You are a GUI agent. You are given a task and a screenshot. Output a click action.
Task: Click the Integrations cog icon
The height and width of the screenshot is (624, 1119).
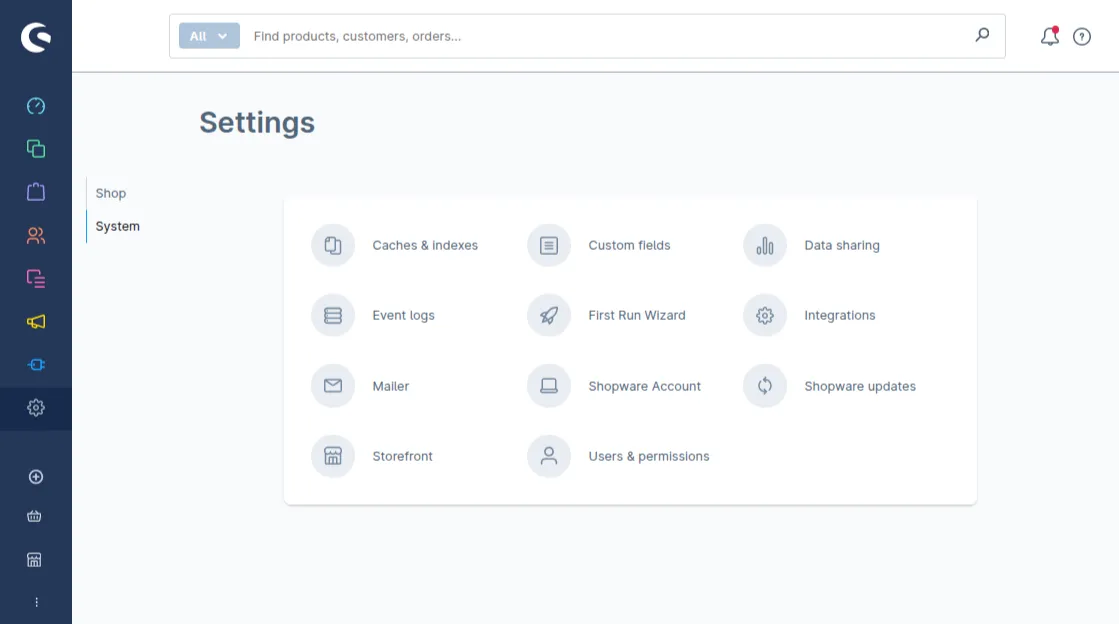(x=765, y=316)
